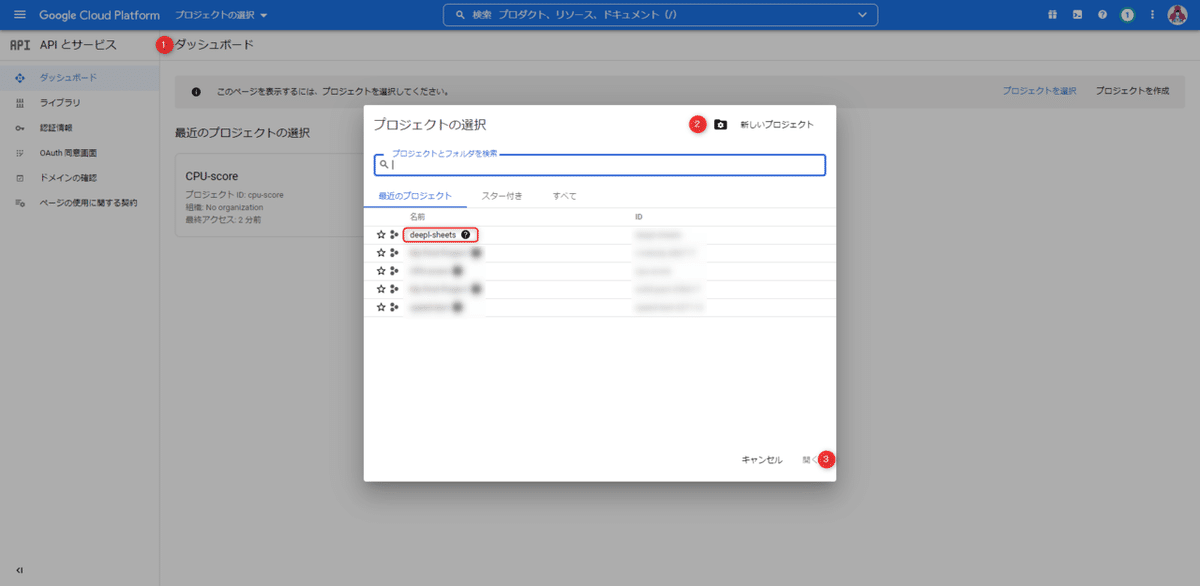Click the info icon in banner
Image resolution: width=1200 pixels, height=586 pixels.
tap(195, 91)
